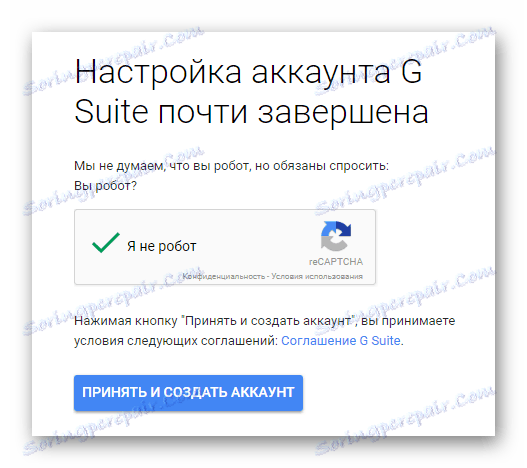Screen dimensions: 527x468
Task: Open the Соглашение G Suite link
Action: 341,341
